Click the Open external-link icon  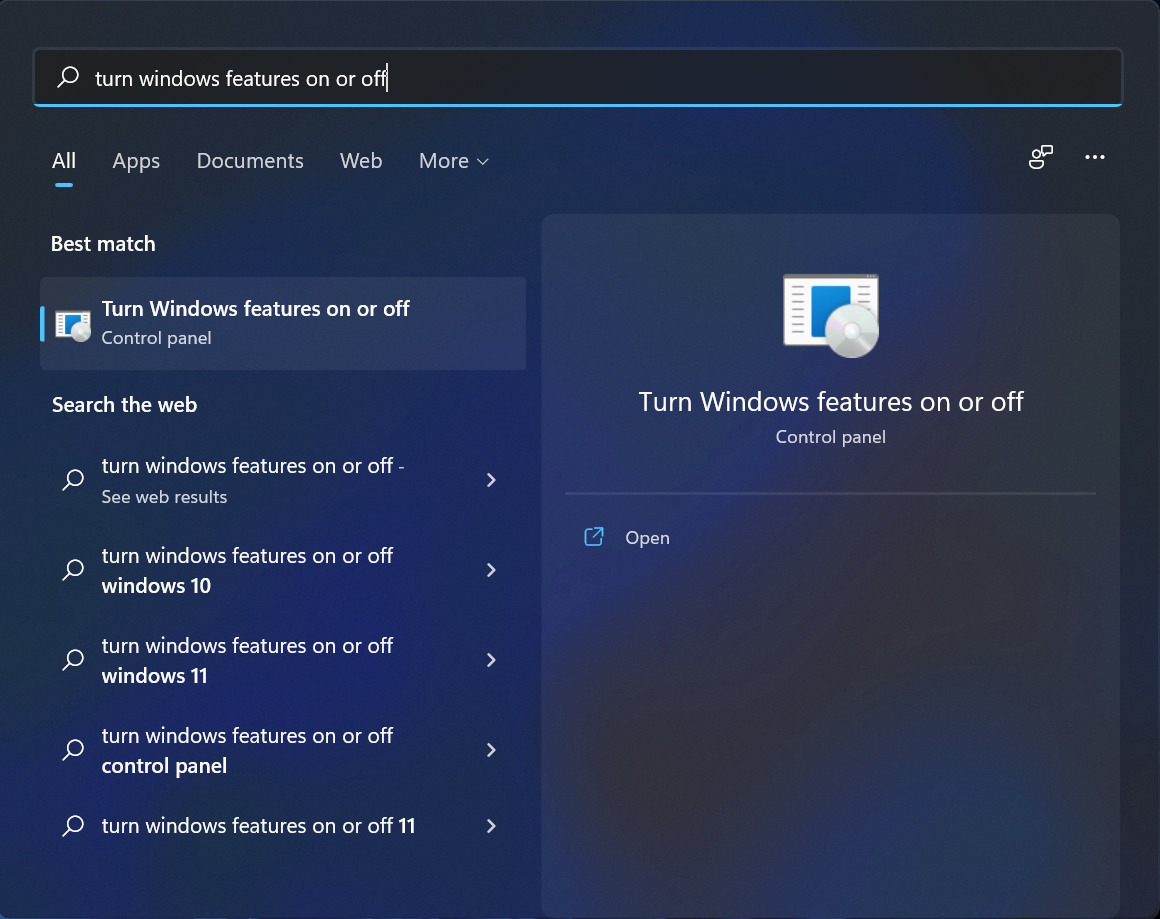pyautogui.click(x=594, y=536)
